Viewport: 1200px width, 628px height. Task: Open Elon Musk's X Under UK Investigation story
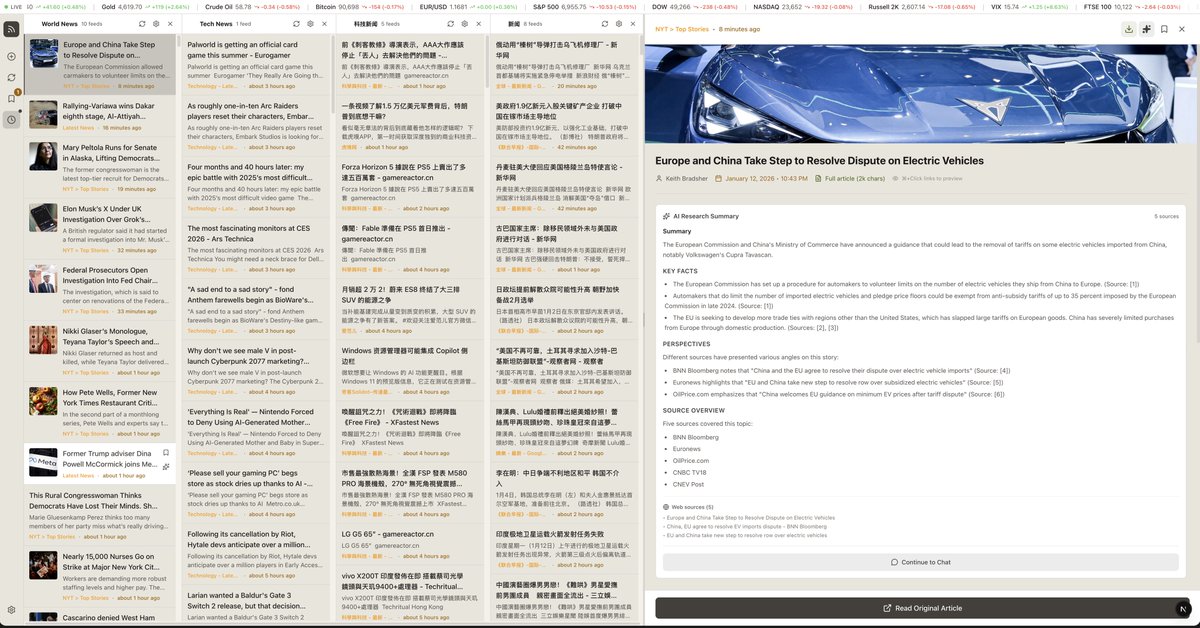[x=100, y=228]
